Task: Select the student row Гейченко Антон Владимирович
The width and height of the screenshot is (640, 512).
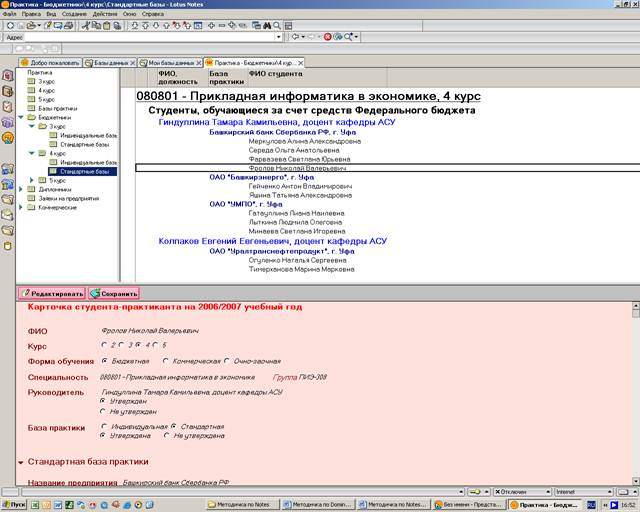Action: (300, 186)
